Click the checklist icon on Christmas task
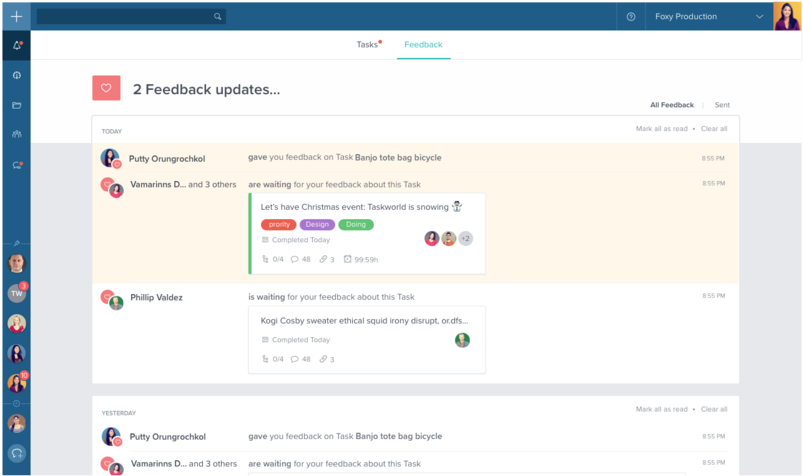The height and width of the screenshot is (476, 803). [265, 259]
